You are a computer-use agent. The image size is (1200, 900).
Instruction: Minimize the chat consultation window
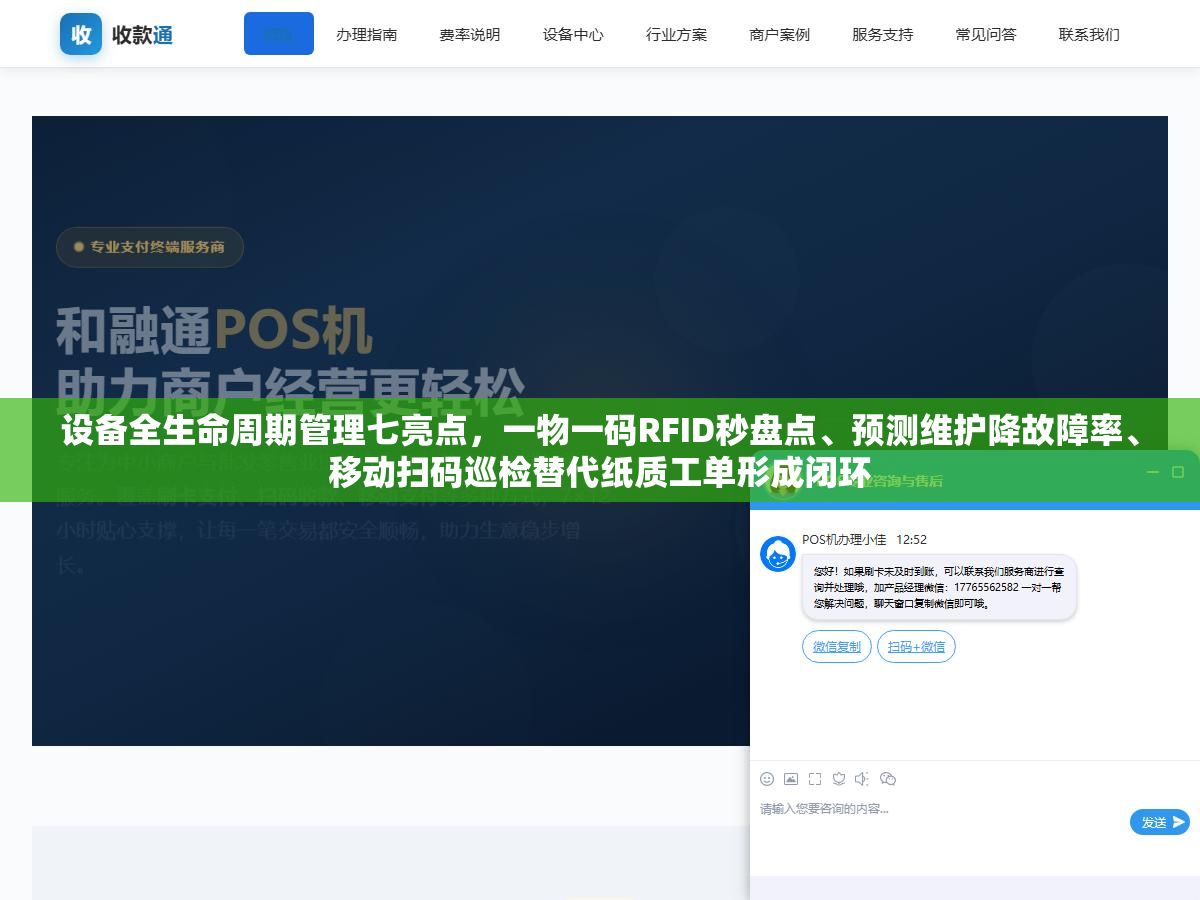(1152, 472)
